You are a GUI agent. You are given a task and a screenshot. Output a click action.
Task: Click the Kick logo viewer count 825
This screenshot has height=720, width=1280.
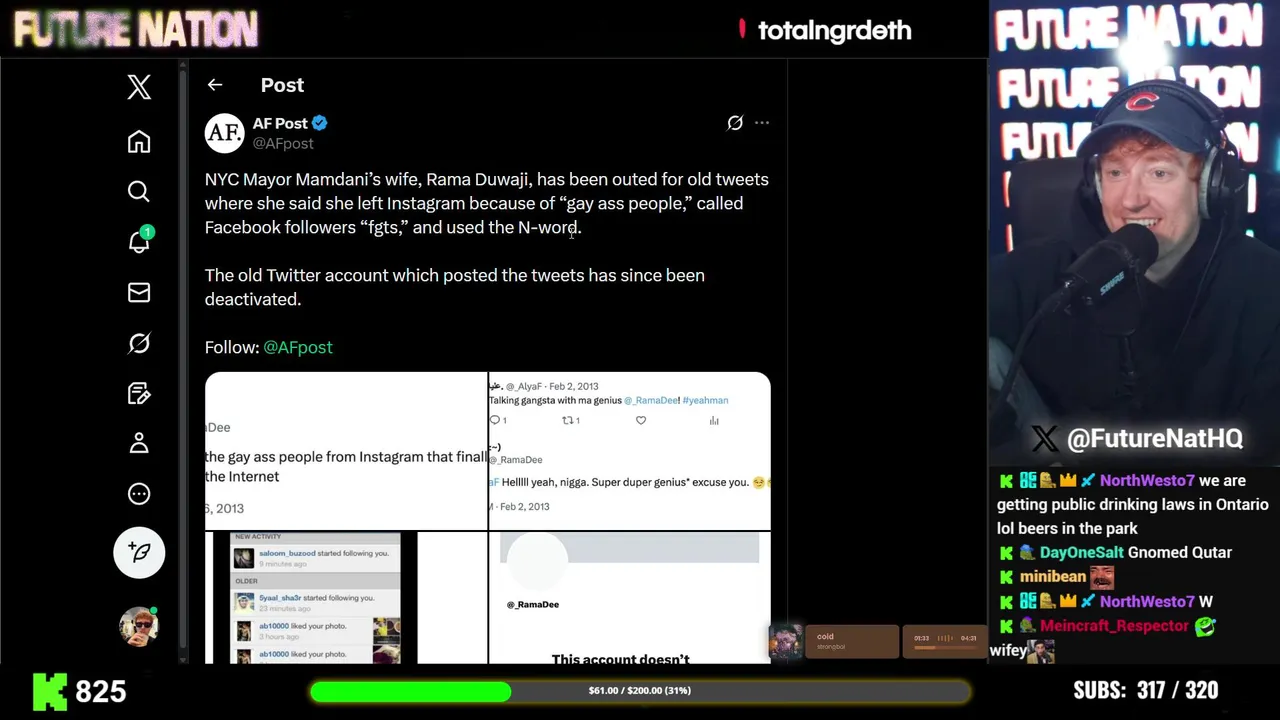pos(80,691)
